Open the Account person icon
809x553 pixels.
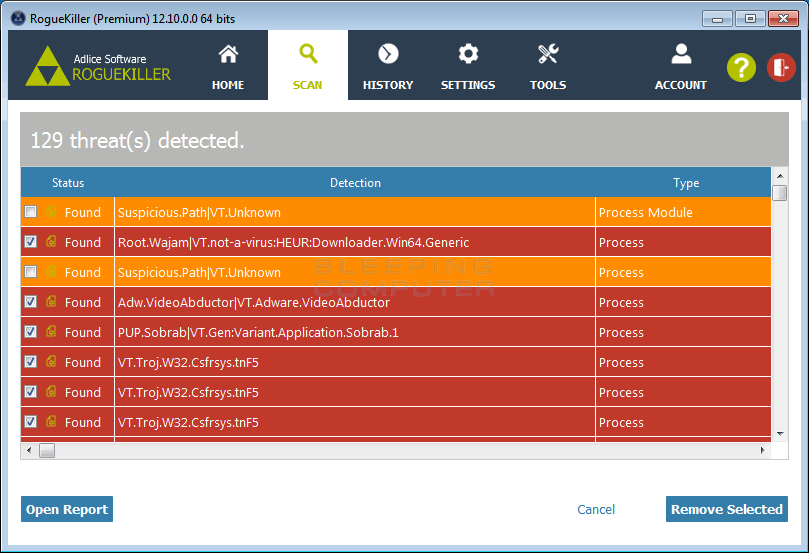tap(681, 54)
